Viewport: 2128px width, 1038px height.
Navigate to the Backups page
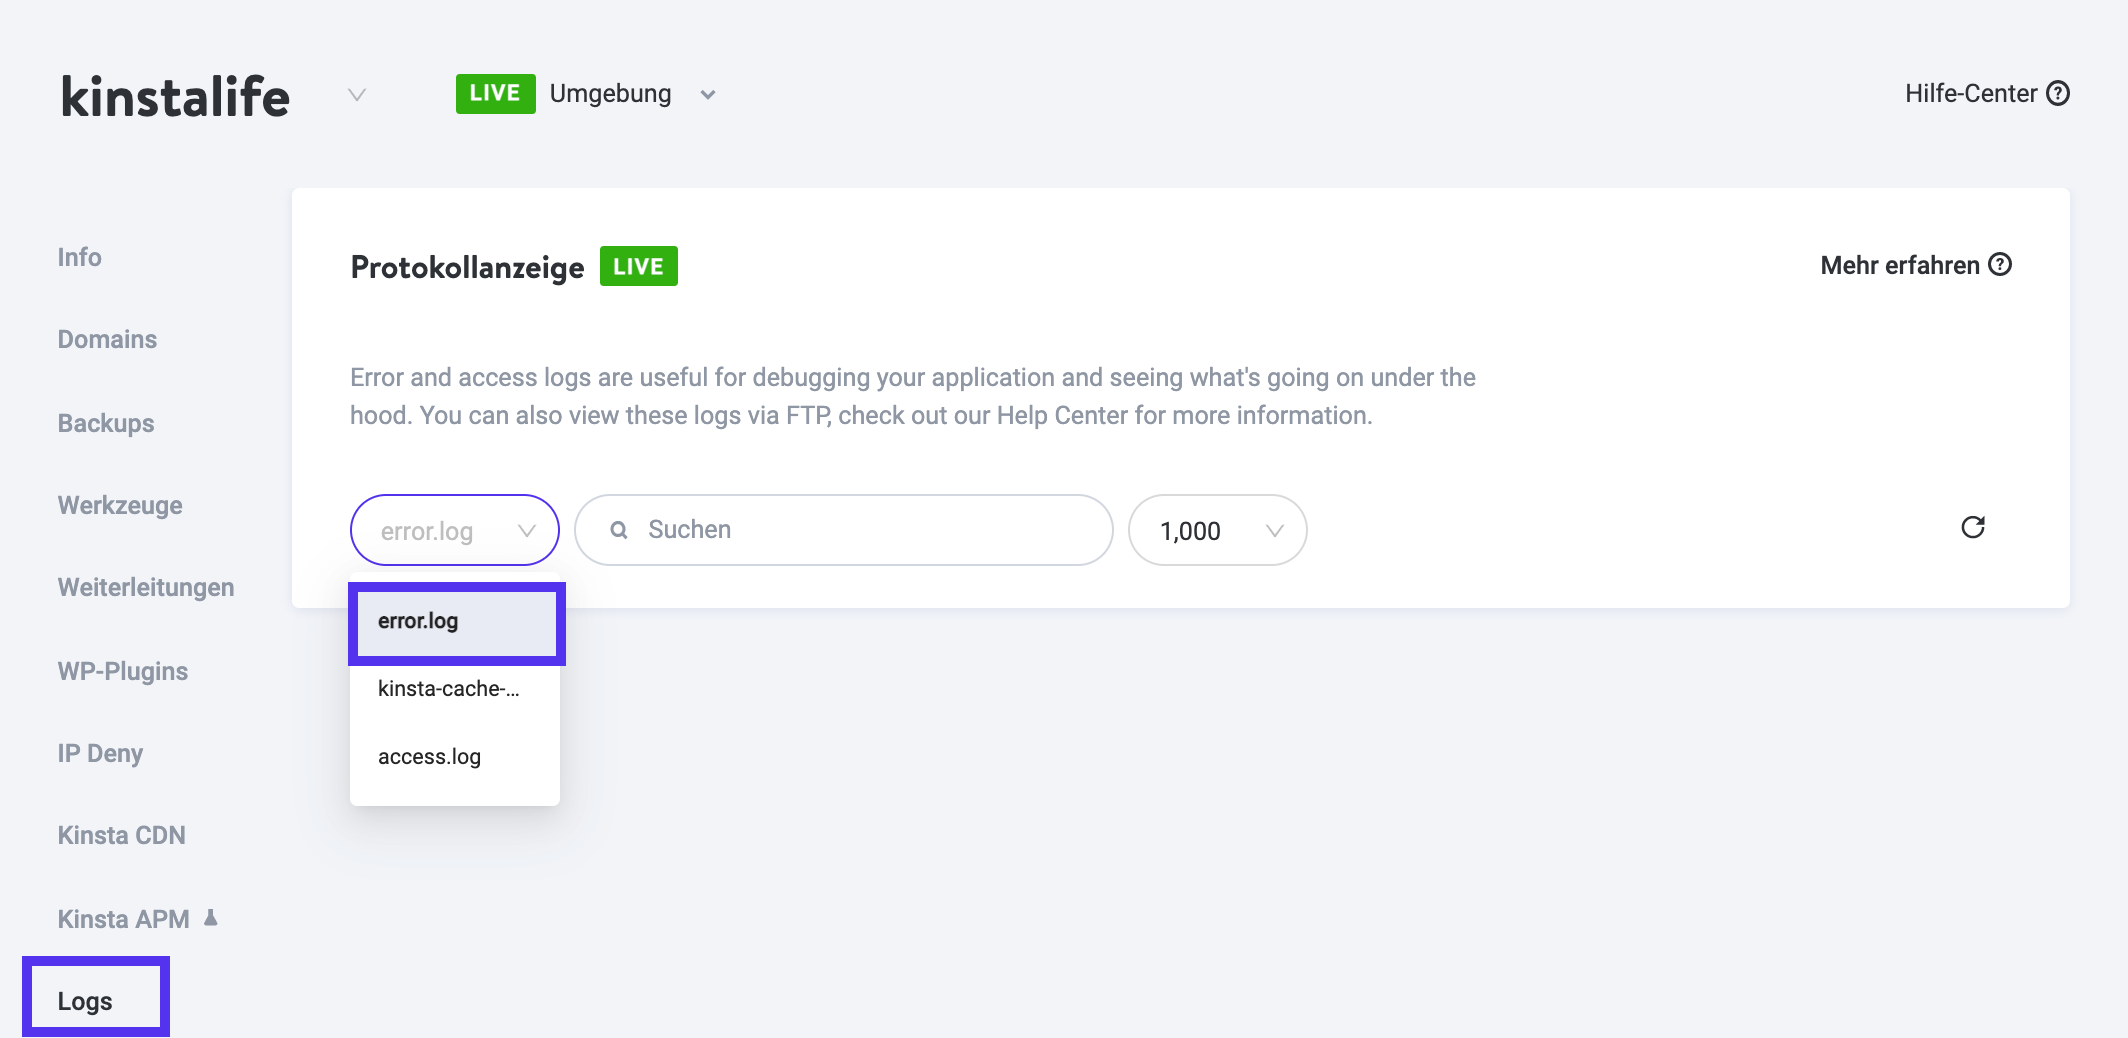tap(104, 422)
